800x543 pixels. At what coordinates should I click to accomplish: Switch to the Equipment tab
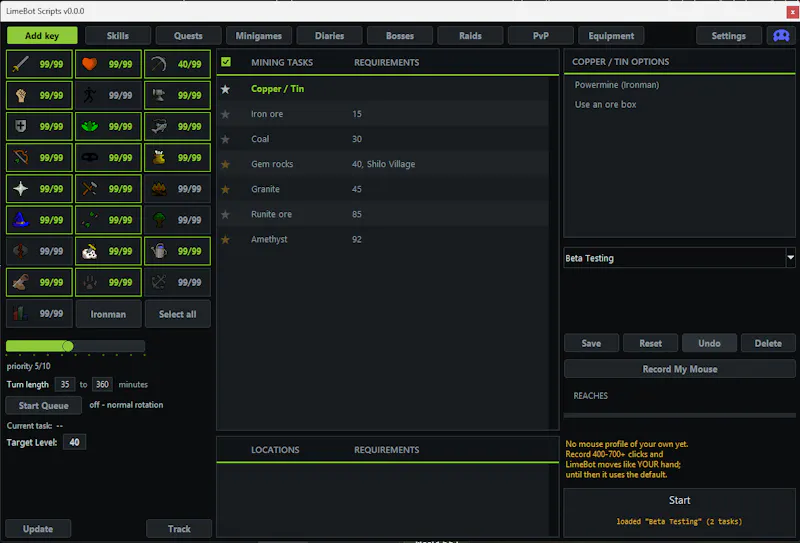611,36
